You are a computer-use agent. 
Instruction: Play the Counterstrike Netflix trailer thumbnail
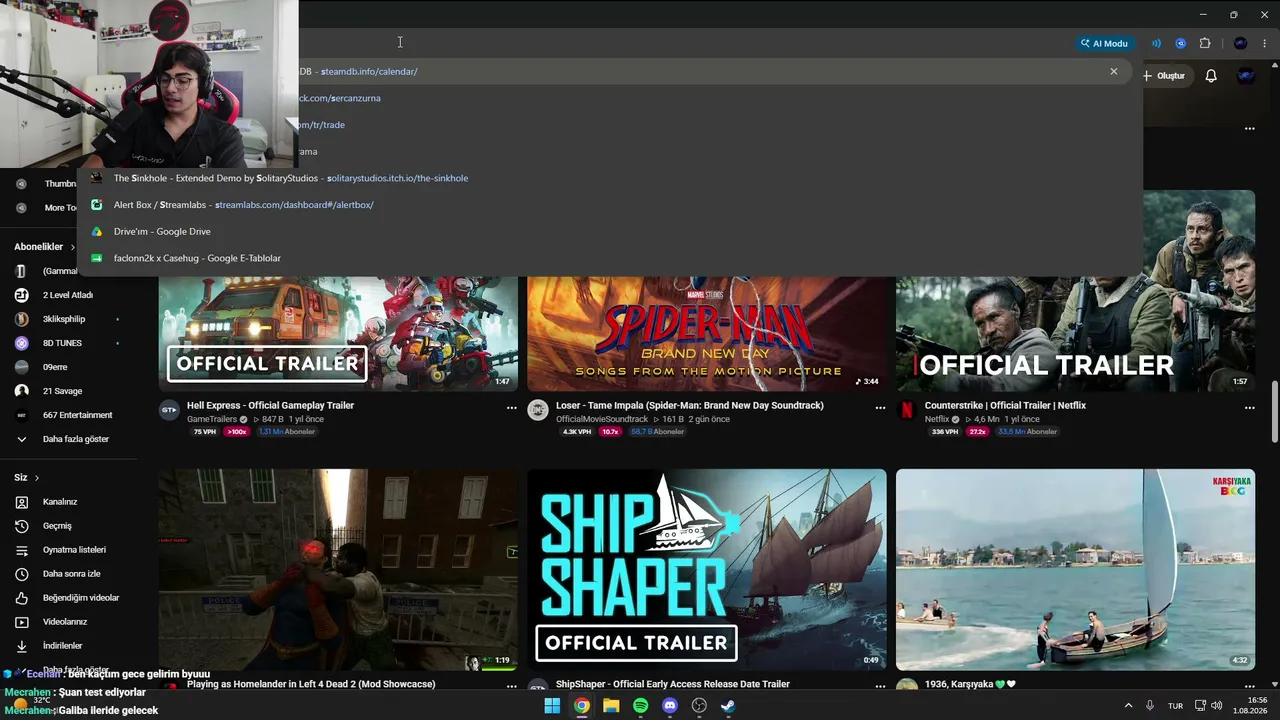1075,290
